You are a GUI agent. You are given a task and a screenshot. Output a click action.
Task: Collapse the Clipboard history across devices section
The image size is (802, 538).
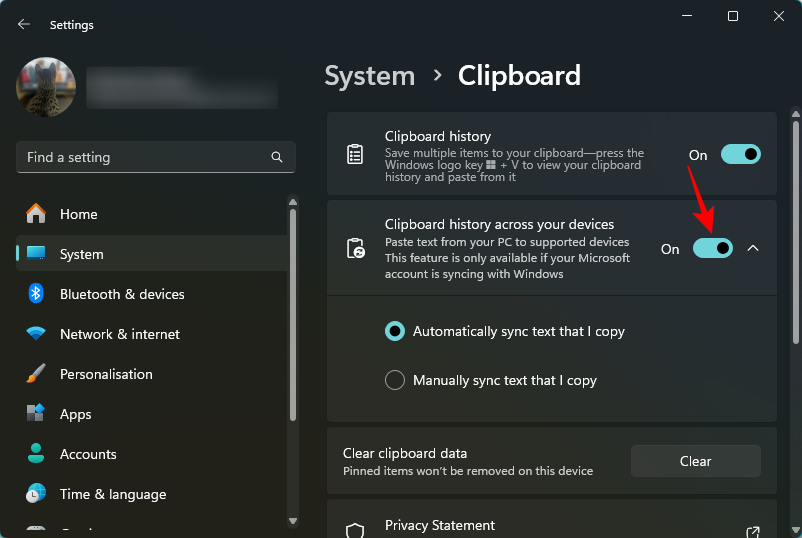[x=753, y=249]
